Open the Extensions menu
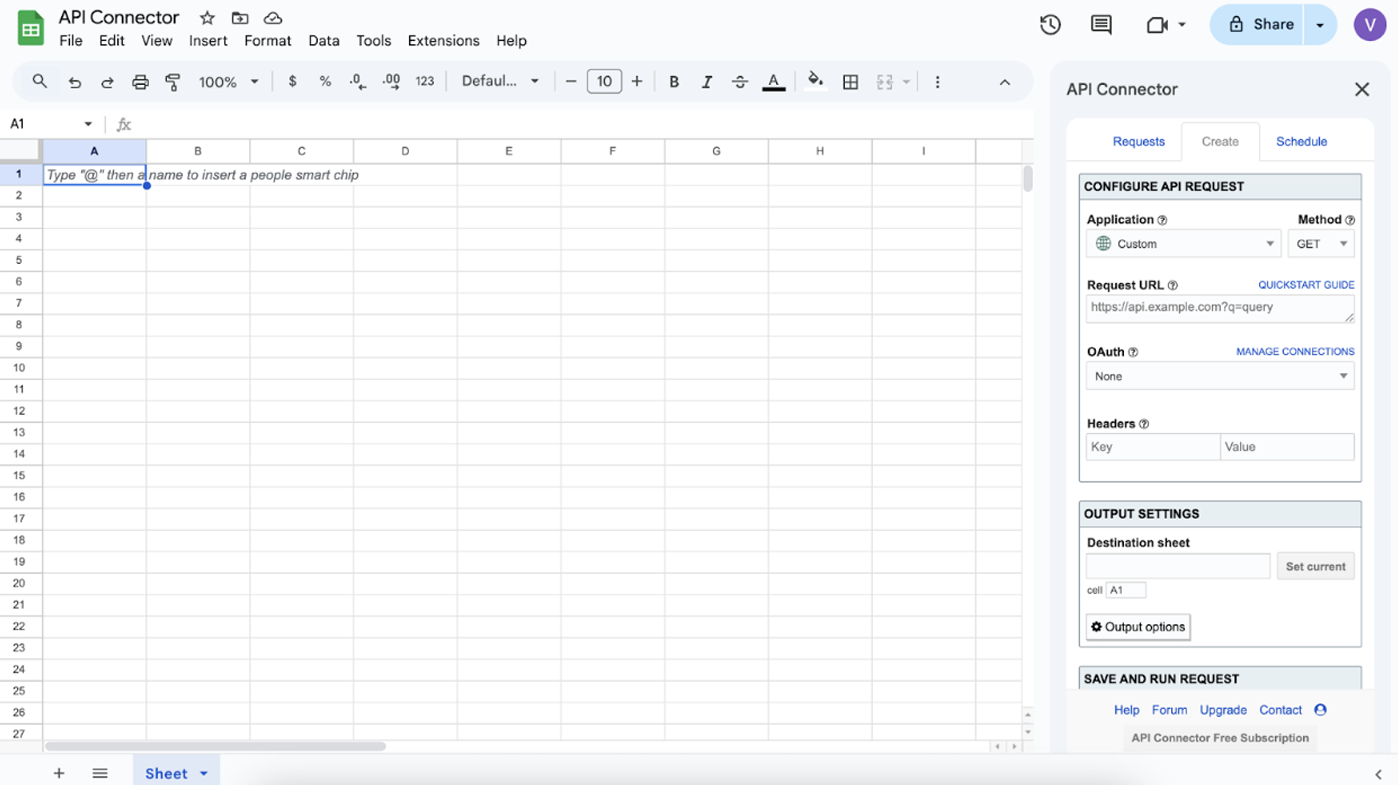This screenshot has height=785, width=1398. [x=443, y=41]
